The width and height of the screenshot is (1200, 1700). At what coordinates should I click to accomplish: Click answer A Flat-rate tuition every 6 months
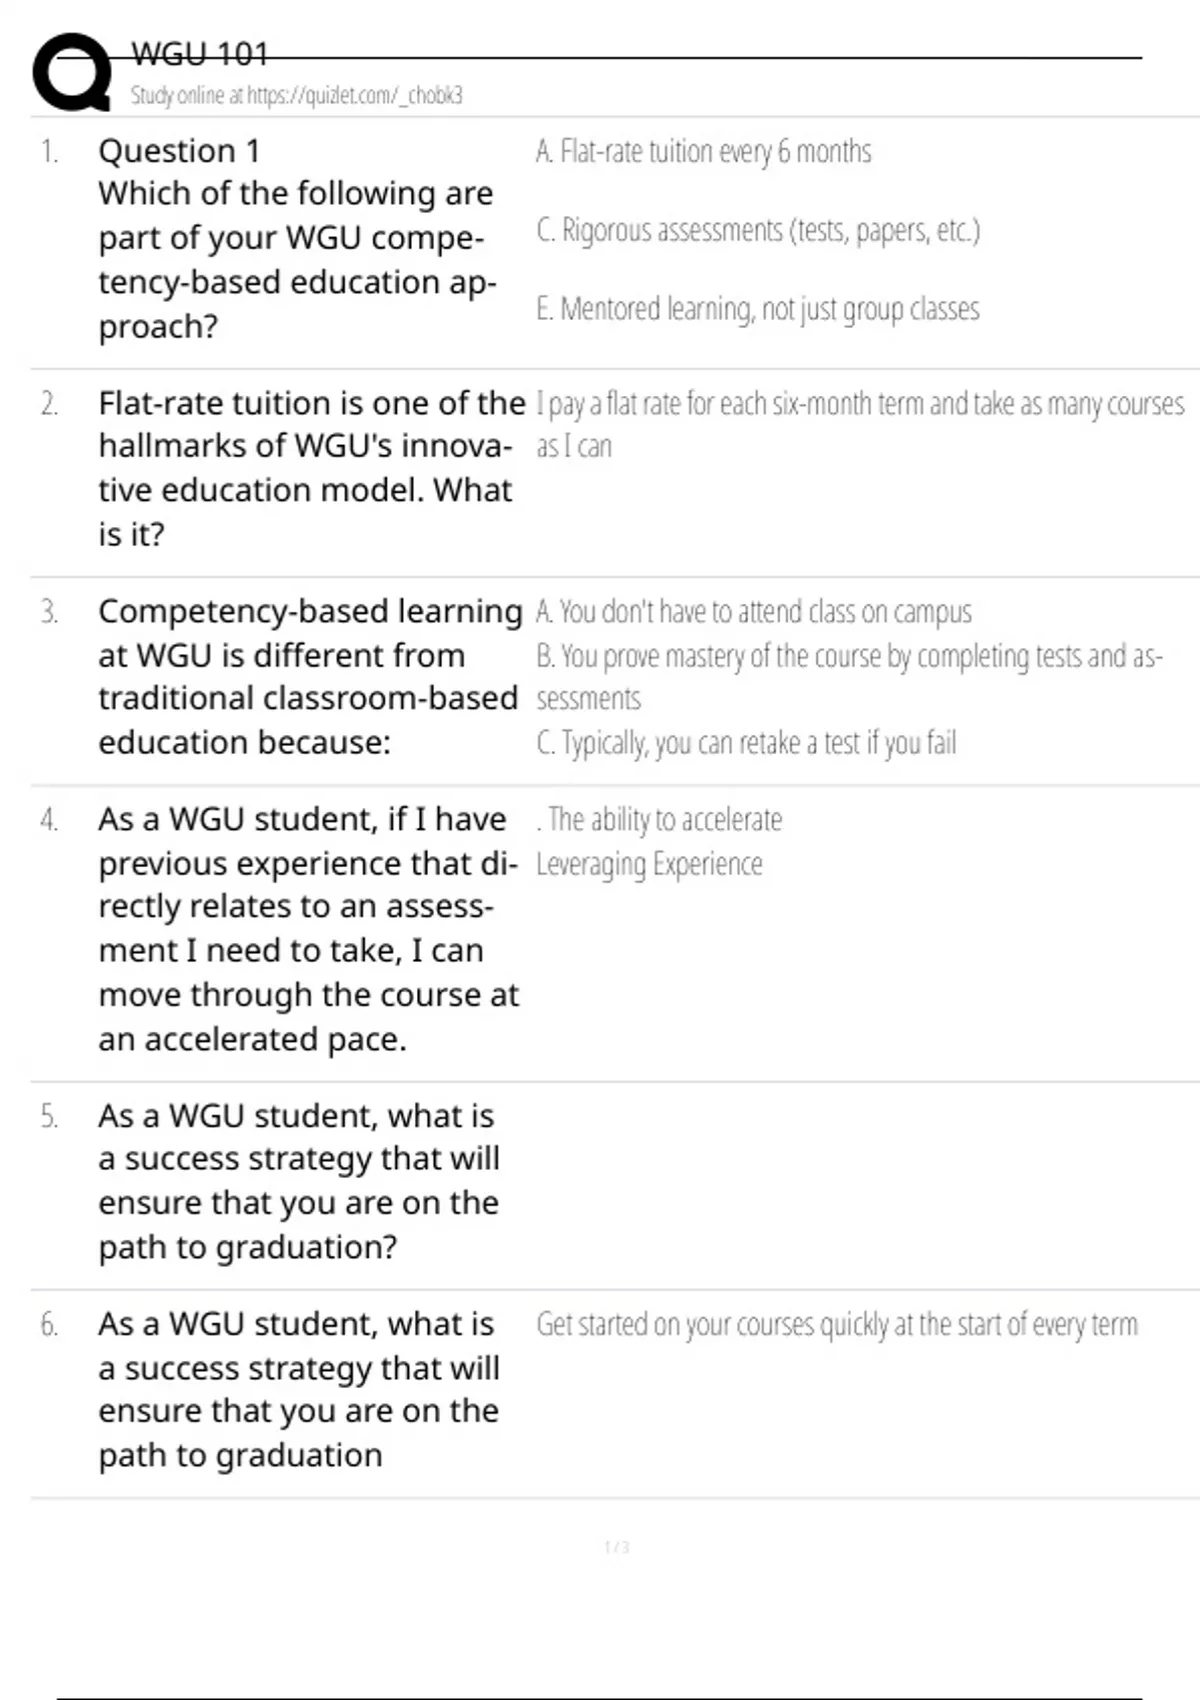point(703,151)
